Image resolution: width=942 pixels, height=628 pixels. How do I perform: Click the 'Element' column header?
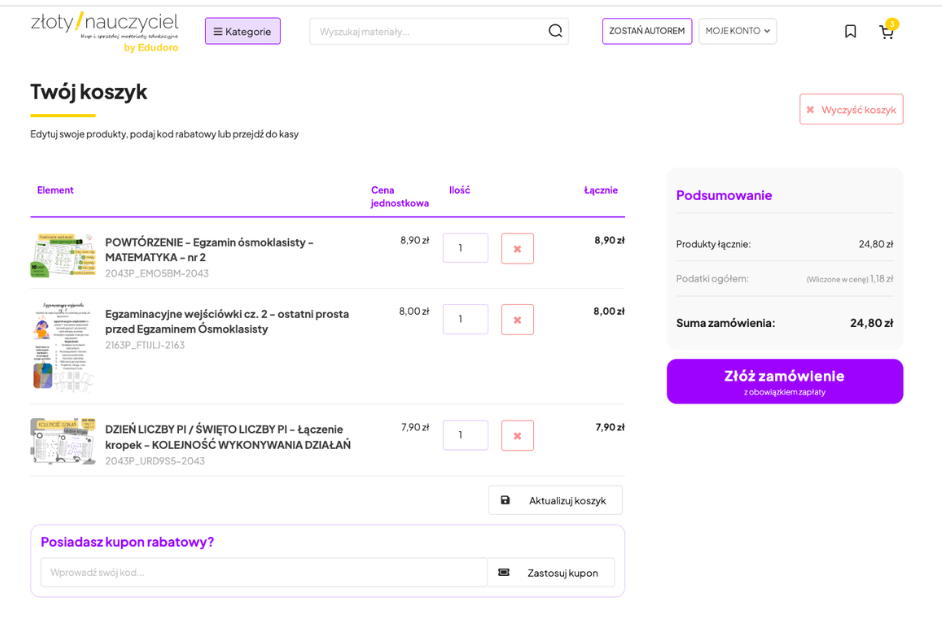tap(55, 190)
